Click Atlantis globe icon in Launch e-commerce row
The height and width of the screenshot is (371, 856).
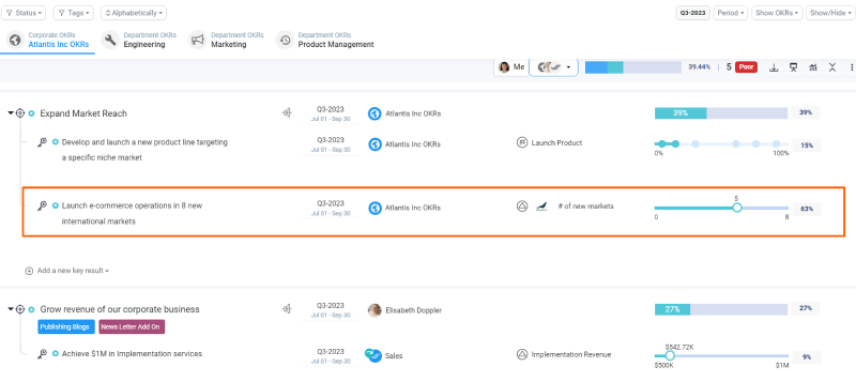[x=374, y=208]
